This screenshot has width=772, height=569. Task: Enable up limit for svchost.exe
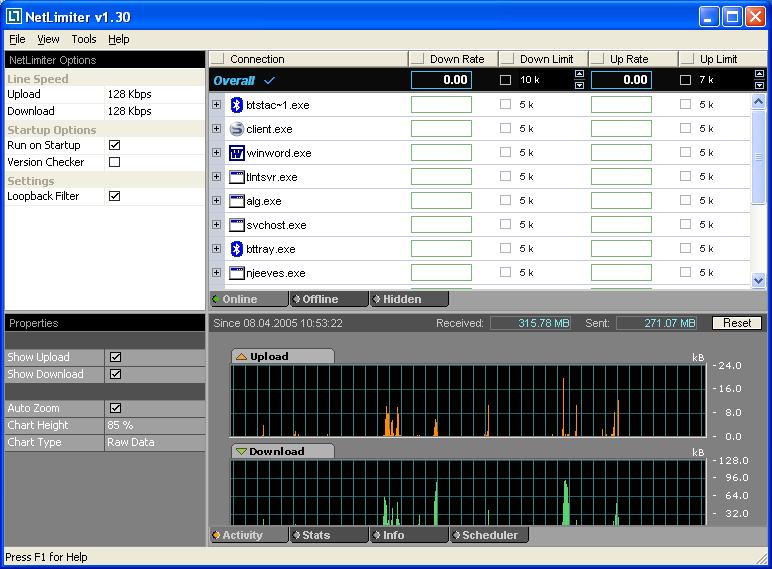coord(685,224)
